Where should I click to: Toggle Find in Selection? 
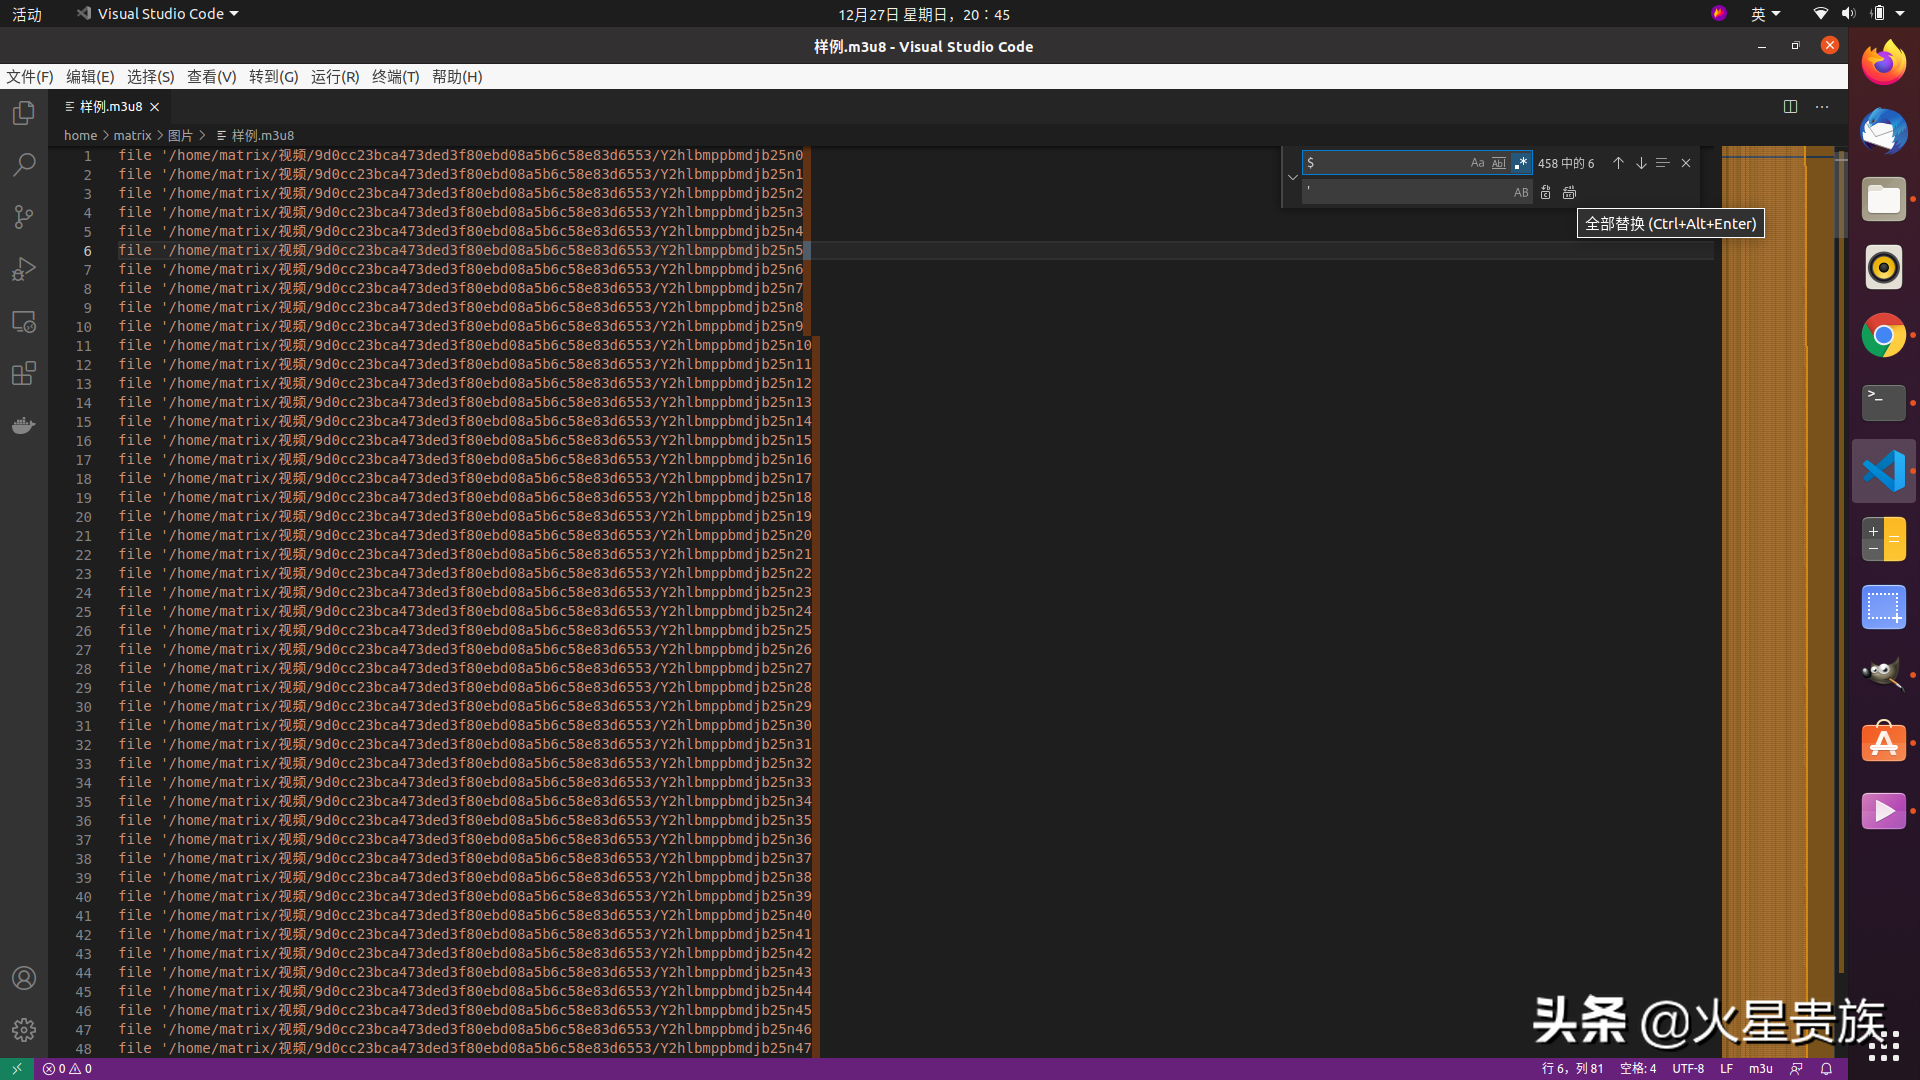point(1663,163)
